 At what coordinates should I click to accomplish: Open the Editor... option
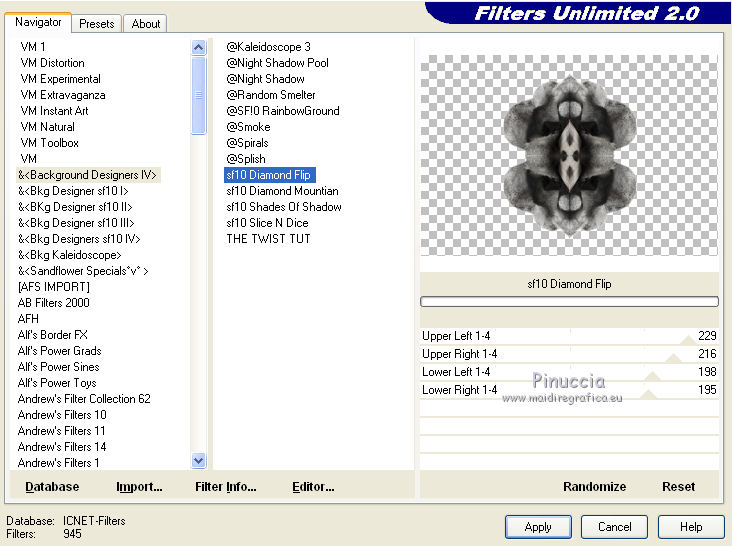click(x=313, y=487)
